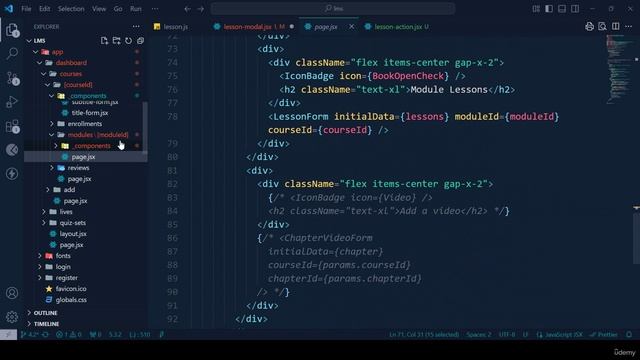Close the page.jsx editor tab
Screen dimensions: 640x360
click(351, 27)
